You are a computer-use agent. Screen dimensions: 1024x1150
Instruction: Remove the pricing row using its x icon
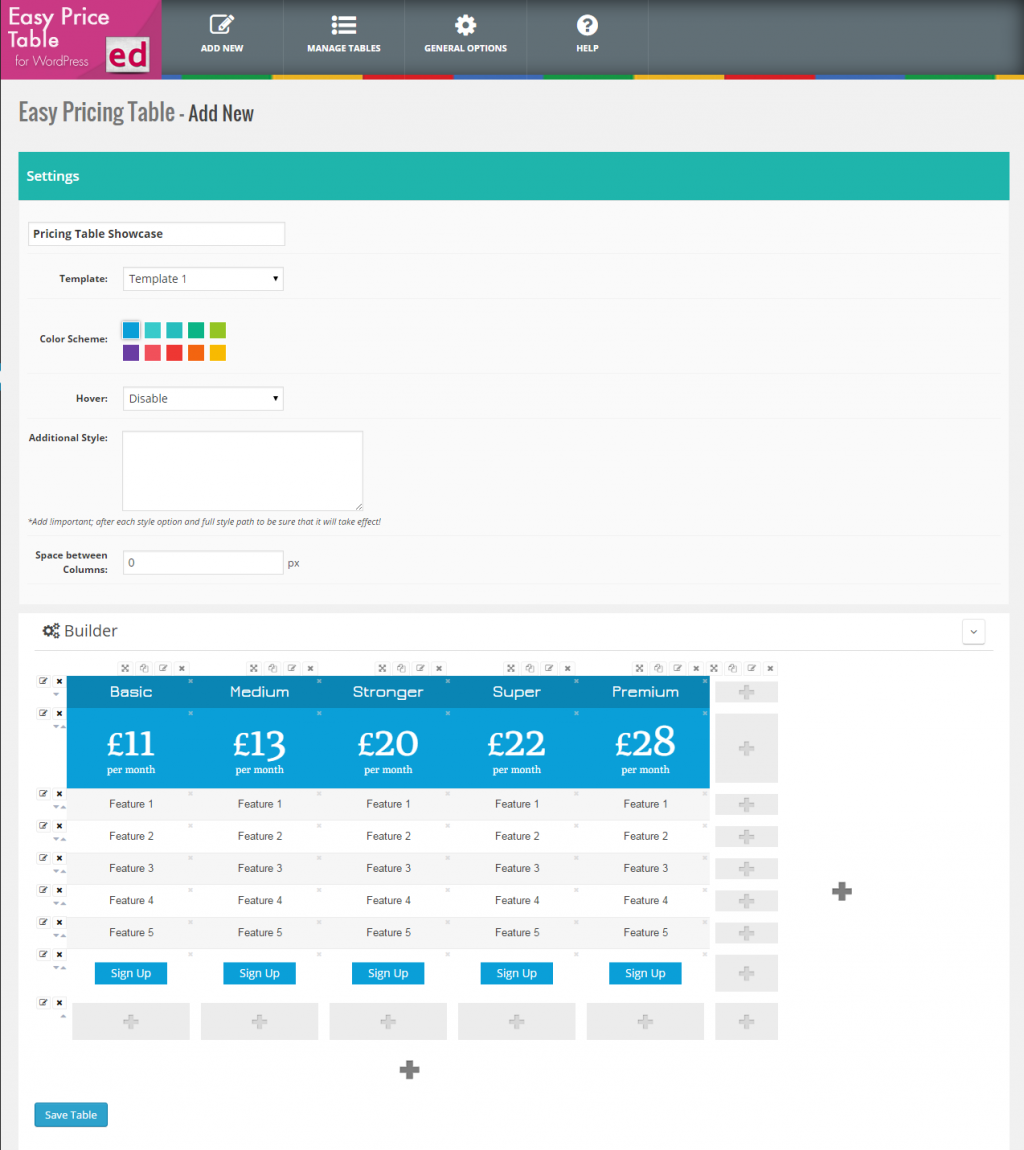click(59, 712)
